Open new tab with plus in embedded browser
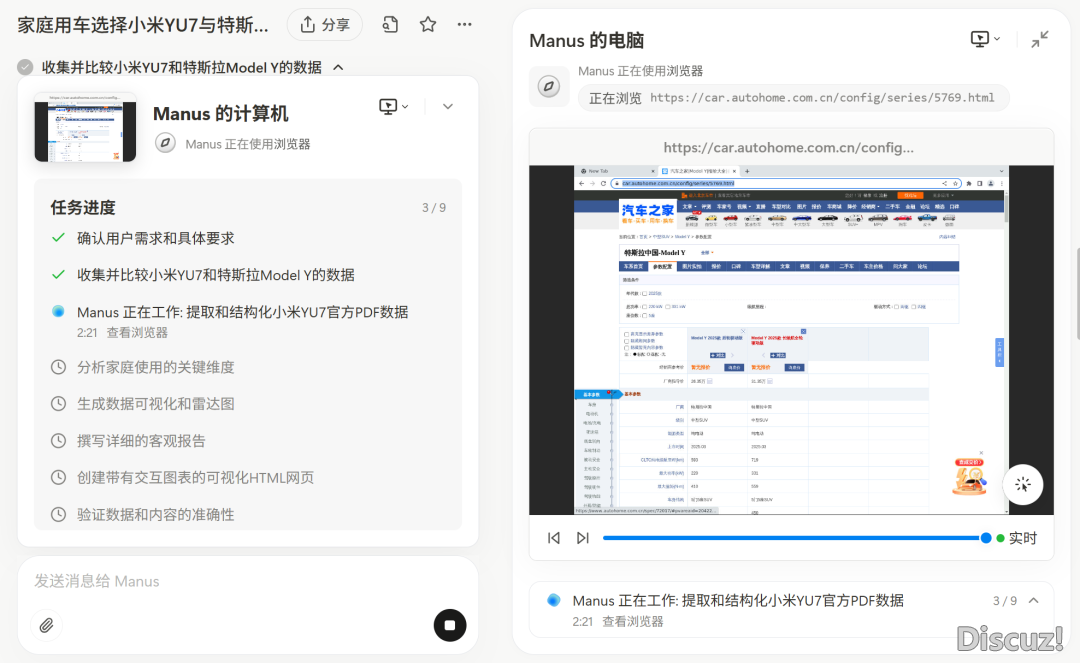1080x663 pixels. pos(747,171)
